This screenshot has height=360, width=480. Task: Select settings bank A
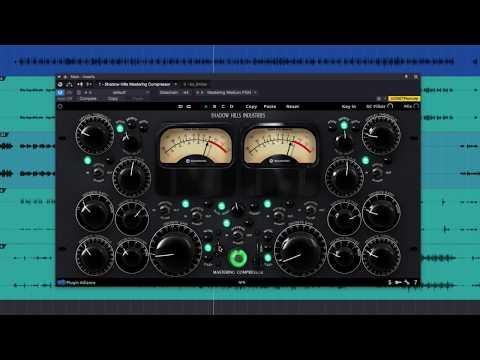click(206, 107)
